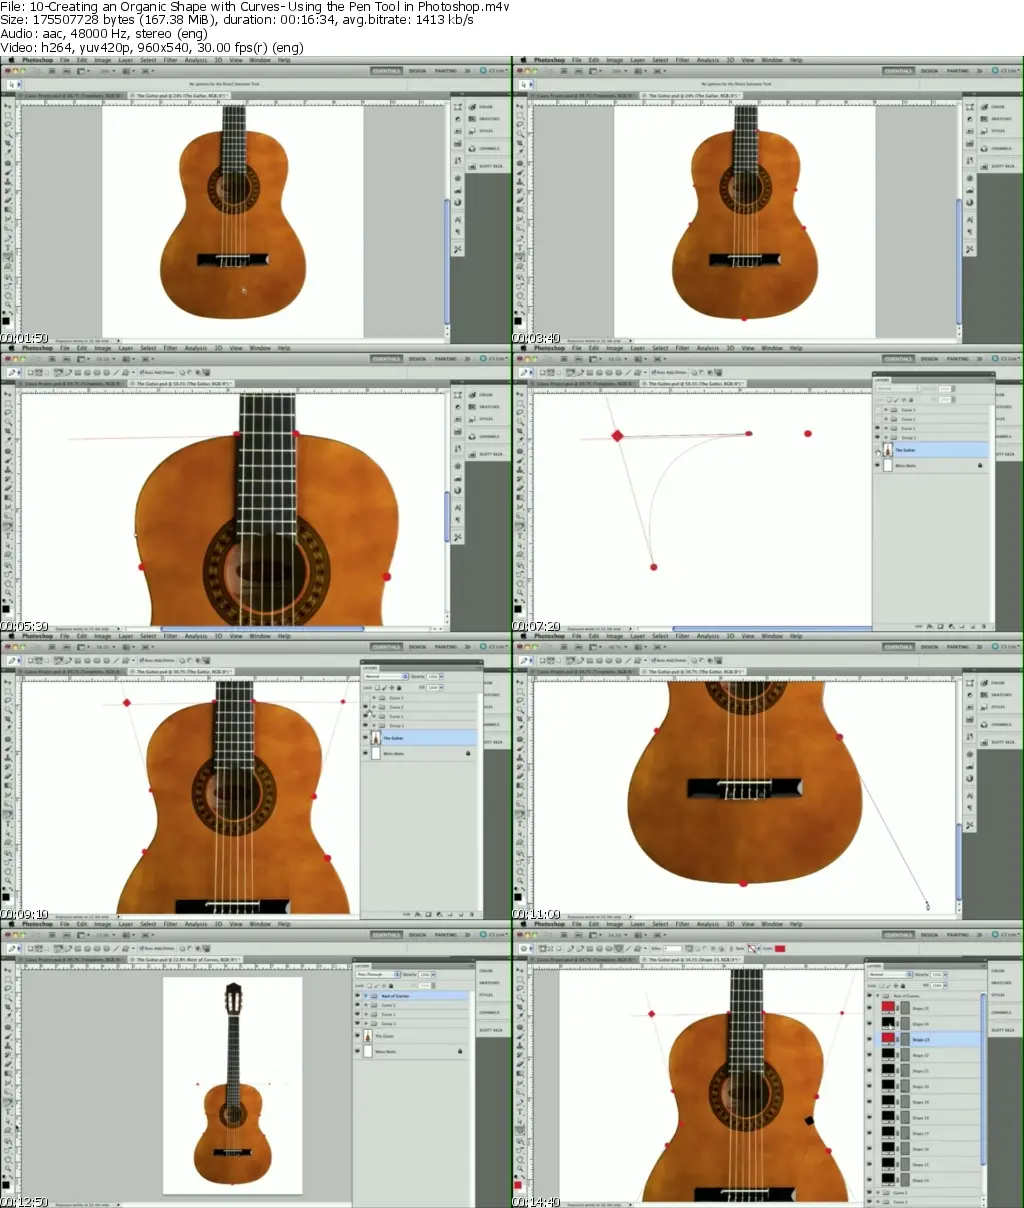
Task: Hide the White Matte layer in the 00:07:20 frame
Action: pos(877,465)
